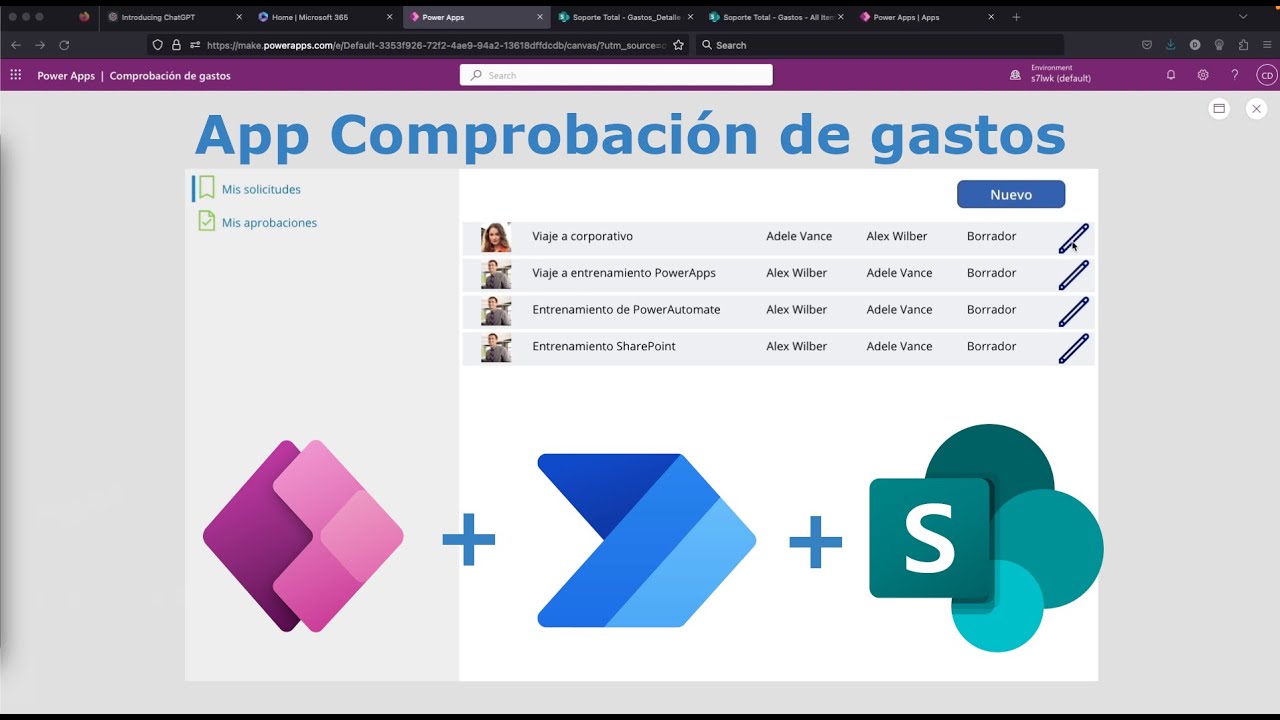1280x720 pixels.
Task: Switch to Soporte Total - Gastos All Items tab
Action: click(x=776, y=17)
